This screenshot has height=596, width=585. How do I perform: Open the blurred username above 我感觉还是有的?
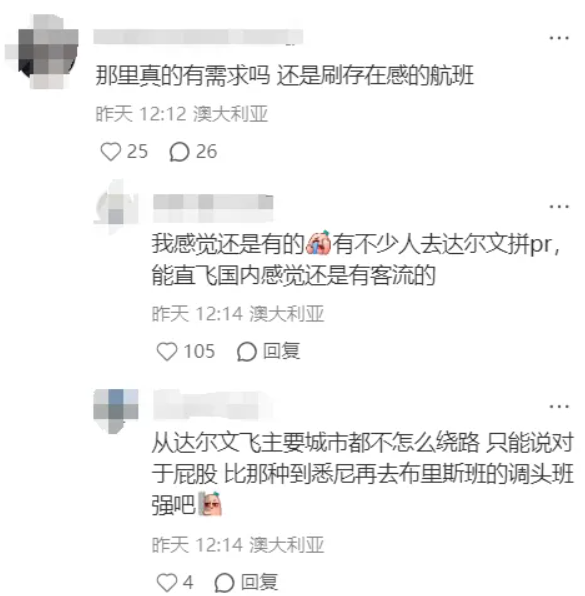coord(213,208)
